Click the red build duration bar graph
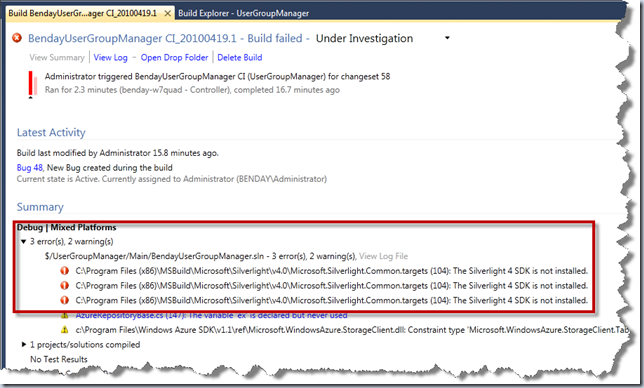Image resolution: width=644 pixels, height=388 pixels. tap(33, 83)
